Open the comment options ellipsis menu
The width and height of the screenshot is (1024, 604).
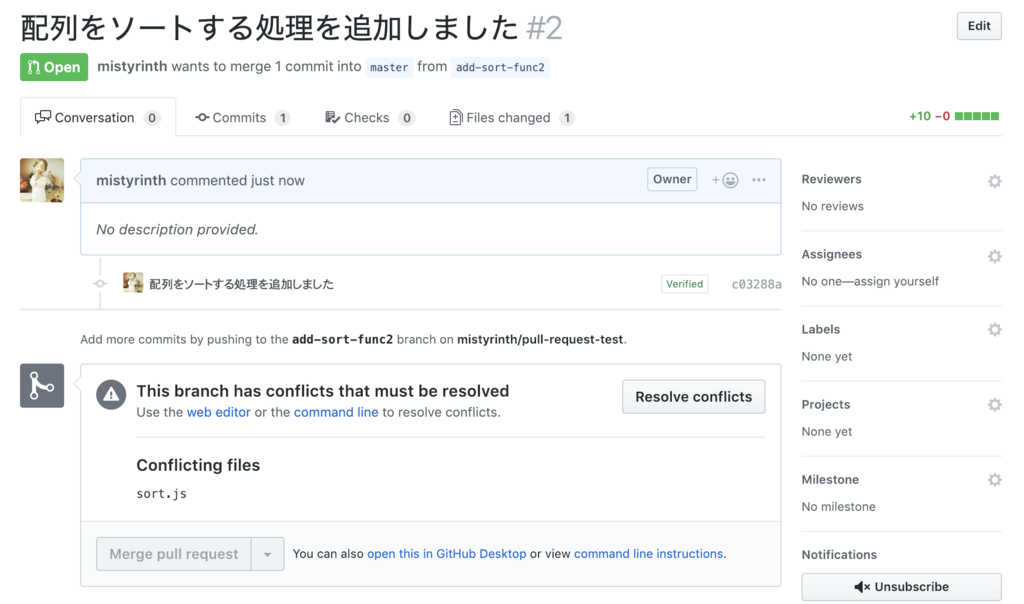pyautogui.click(x=758, y=180)
